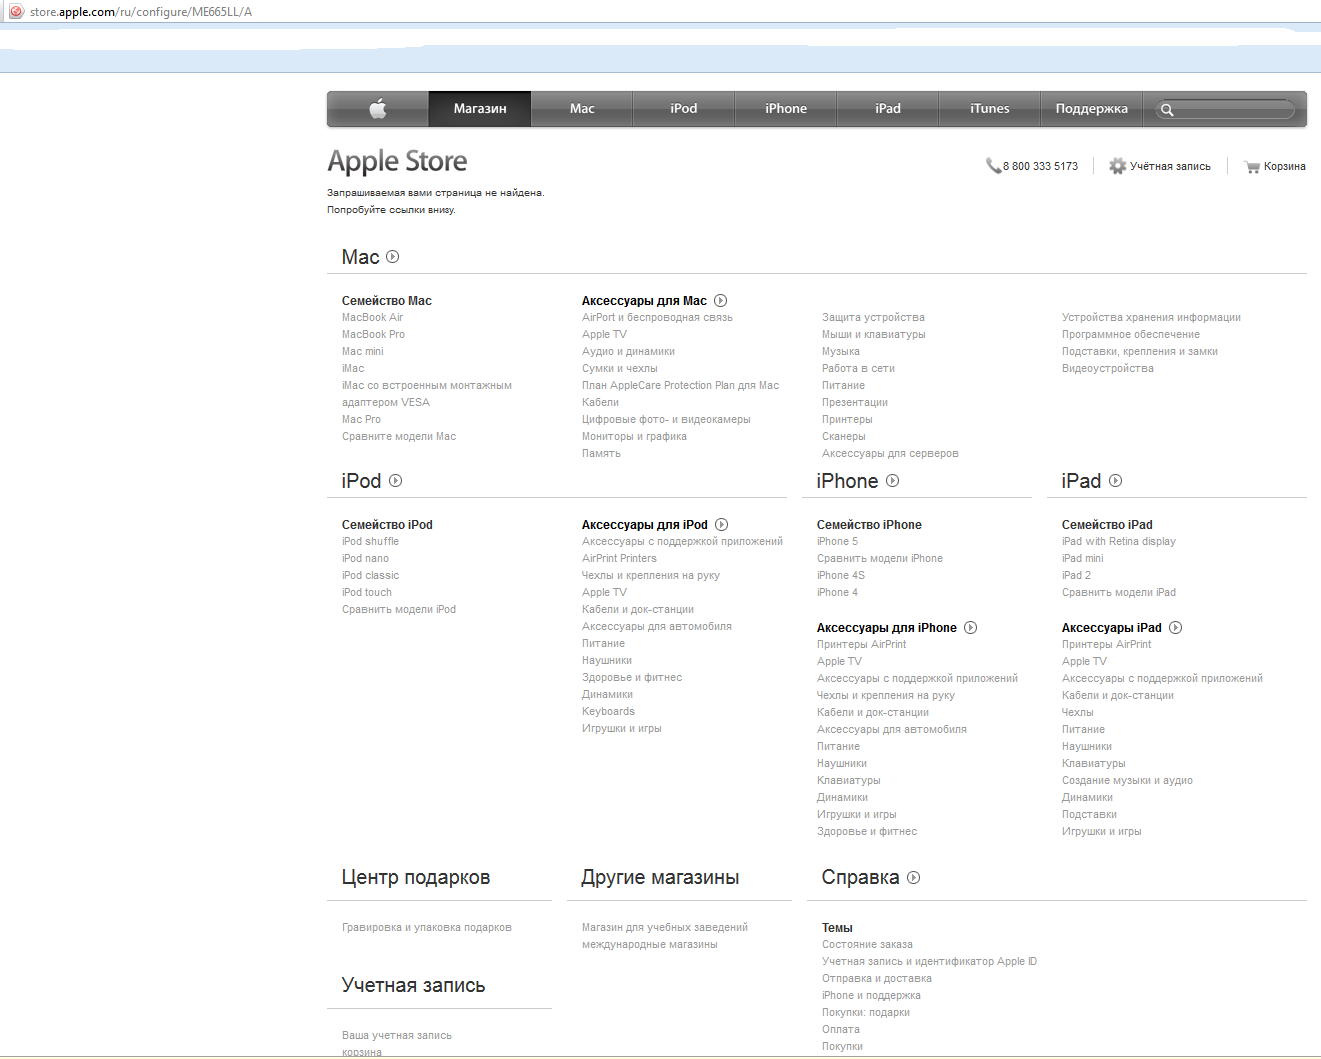Click arrow circle next to iPod heading
Viewport: 1321px width, 1059px height.
point(396,481)
